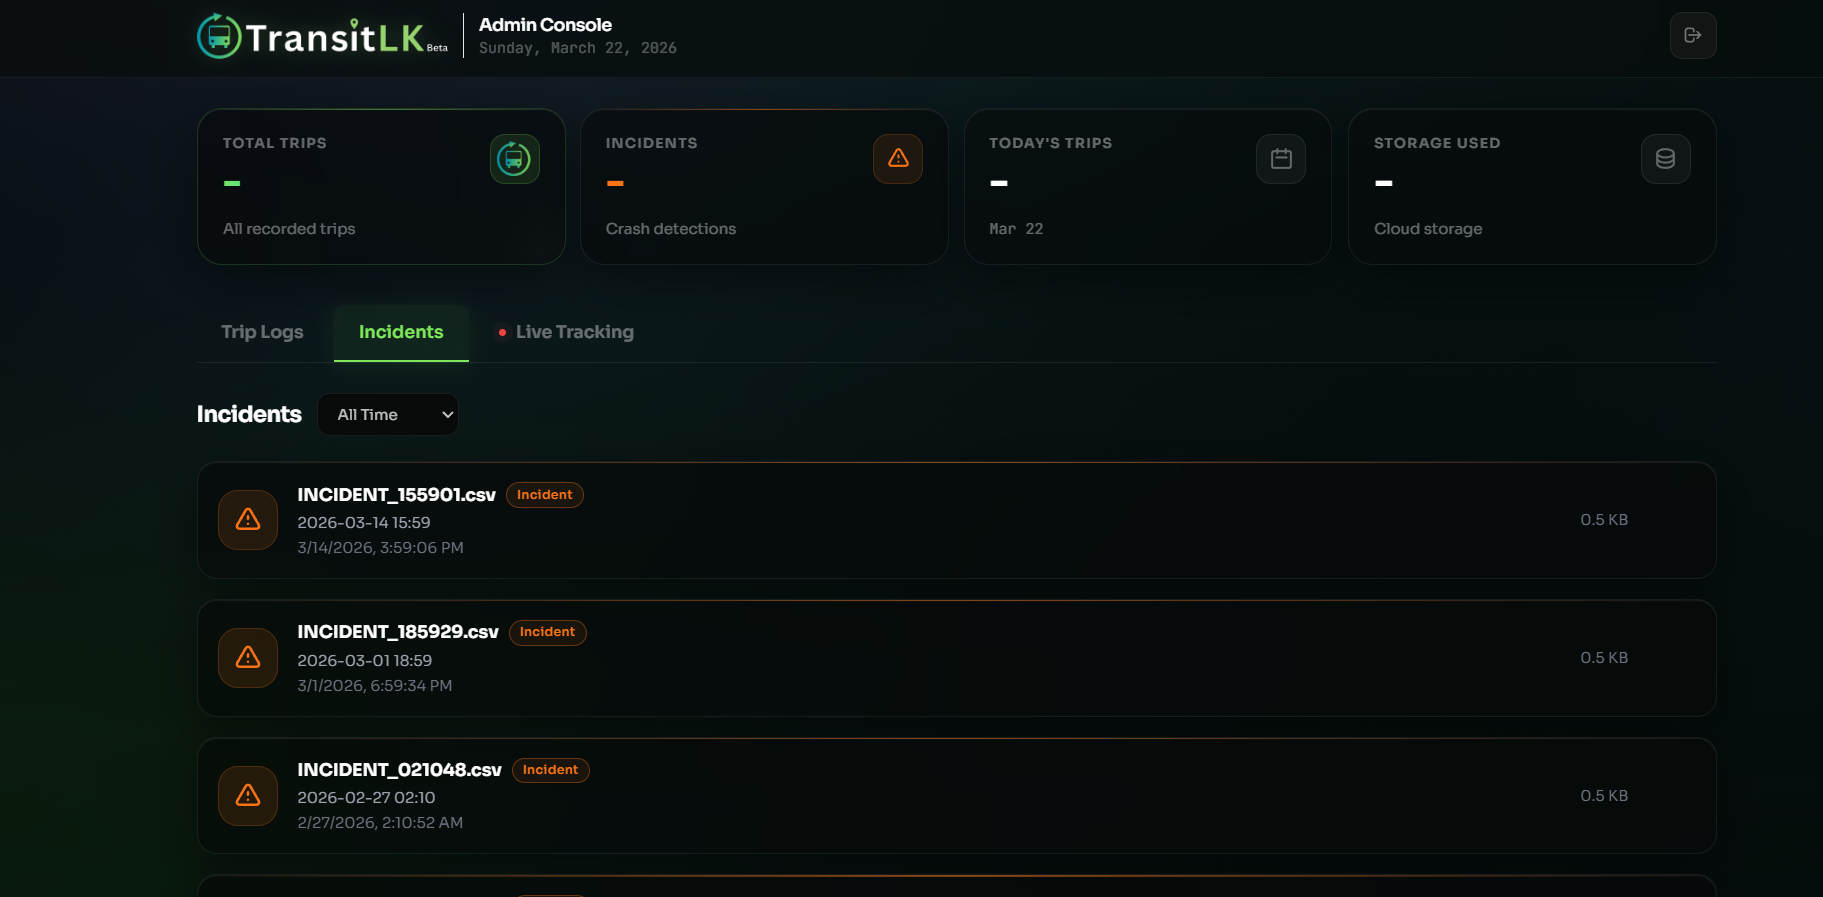Image resolution: width=1823 pixels, height=897 pixels.
Task: Click the Storage Used database icon
Action: coord(1665,159)
